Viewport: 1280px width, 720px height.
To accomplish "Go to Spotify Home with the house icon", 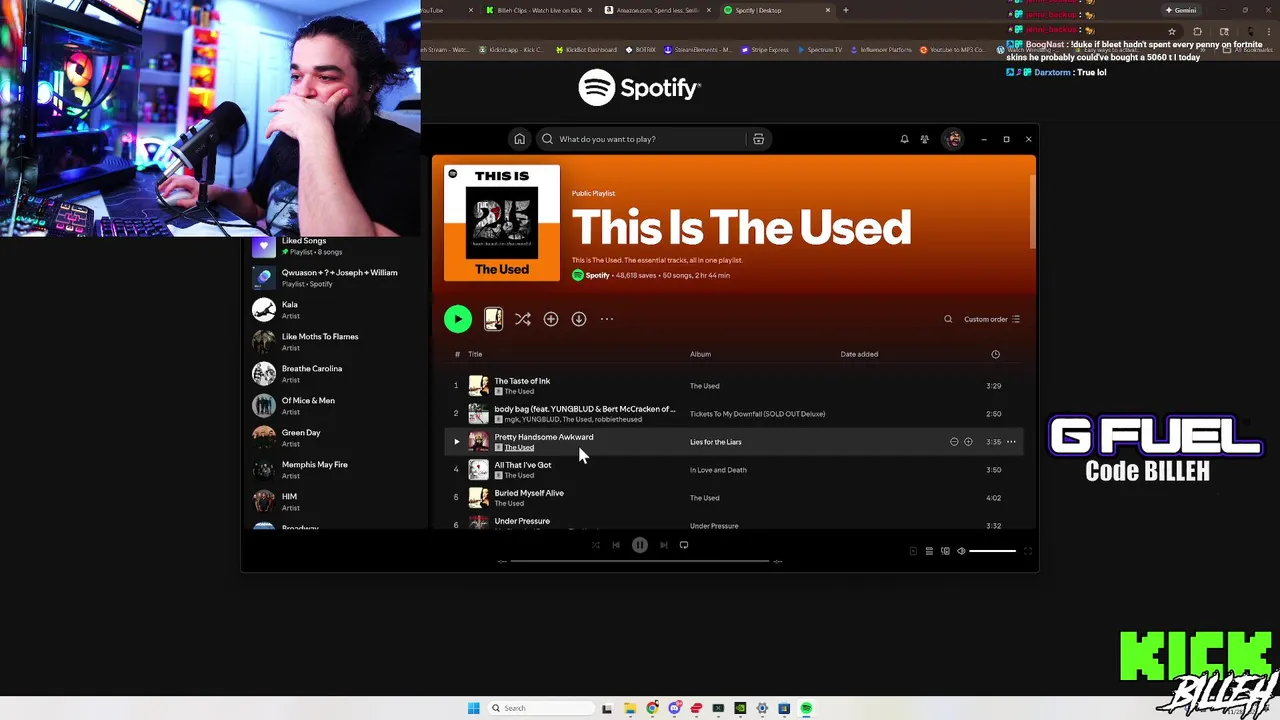I will pyautogui.click(x=519, y=139).
